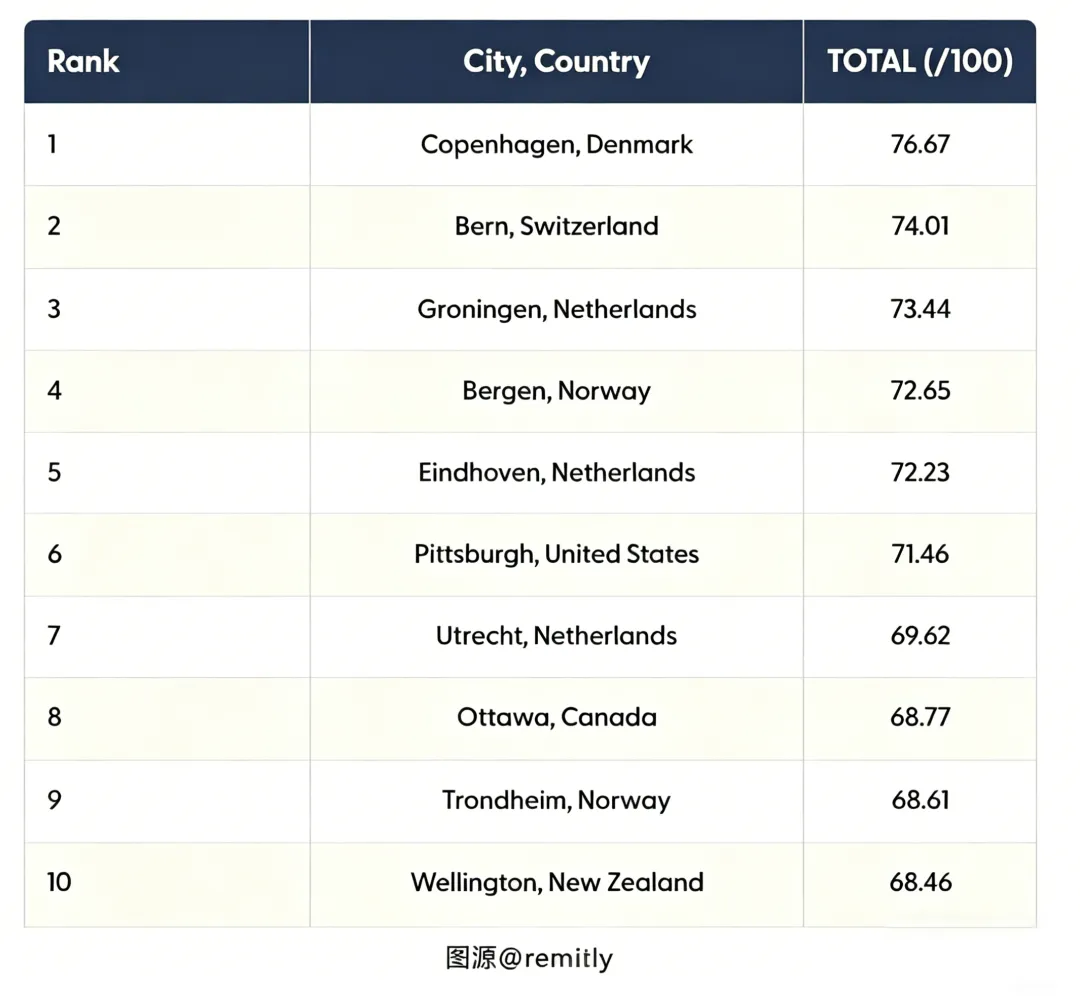Click the score 74.01
This screenshot has height=998, width=1080.
(x=919, y=226)
